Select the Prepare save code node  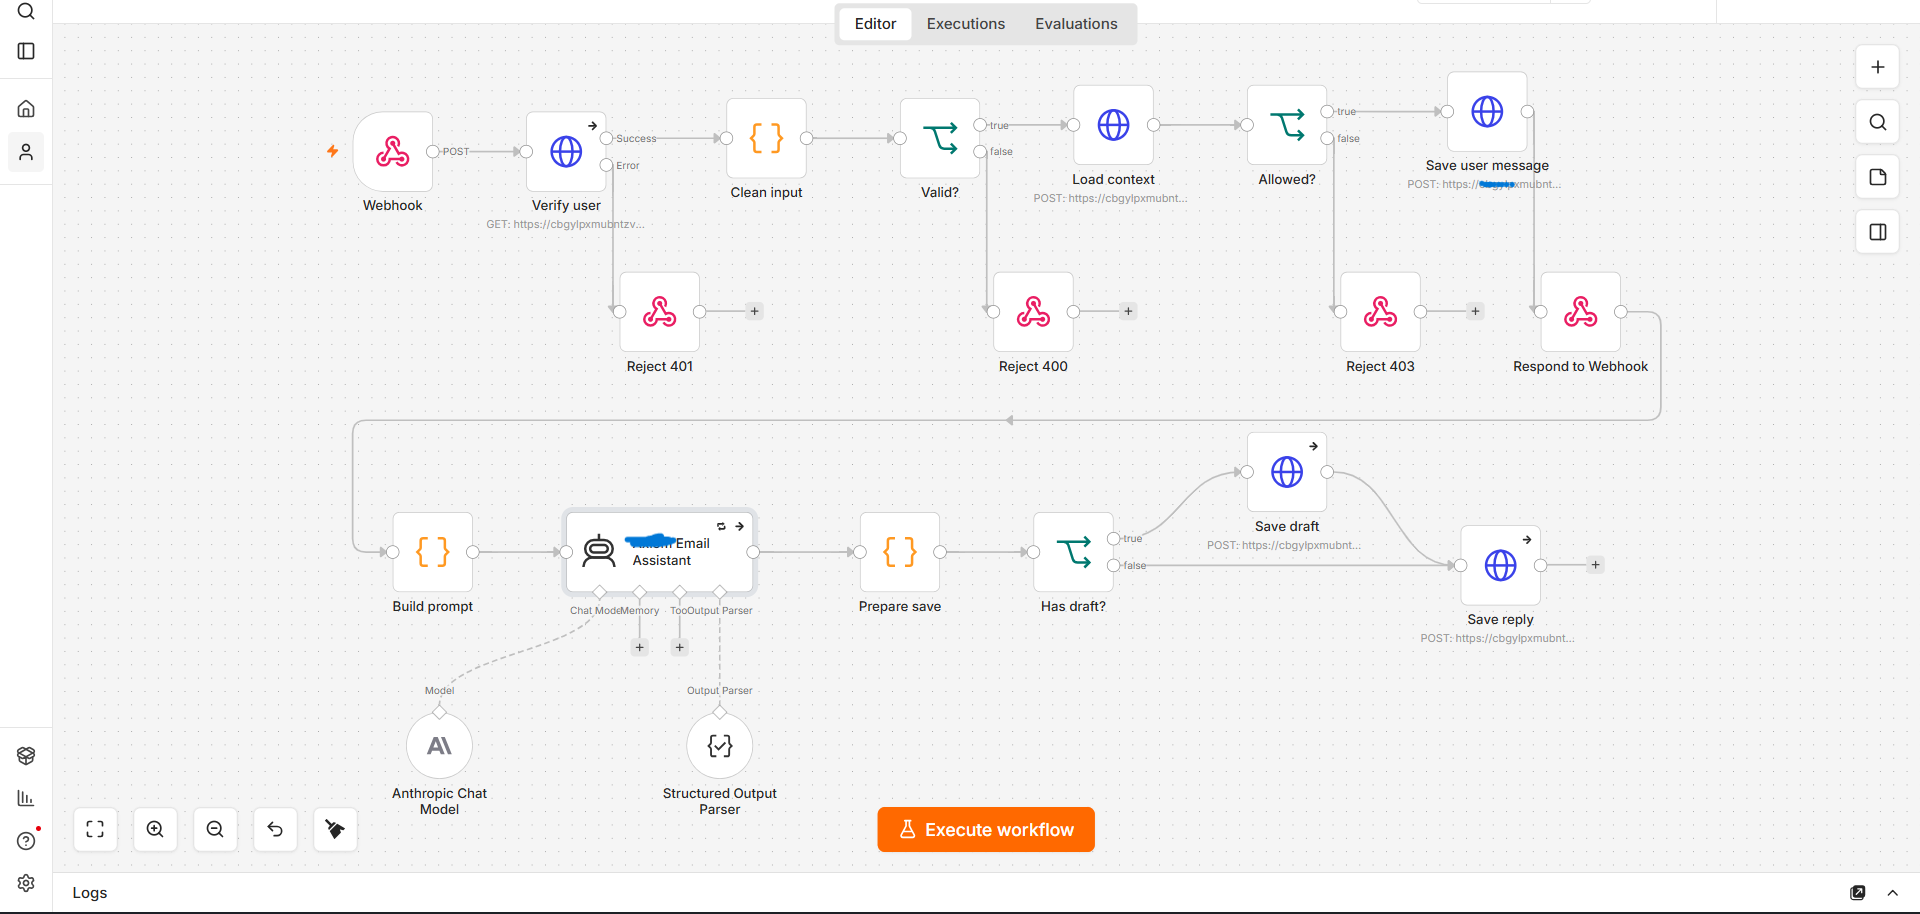pos(900,552)
